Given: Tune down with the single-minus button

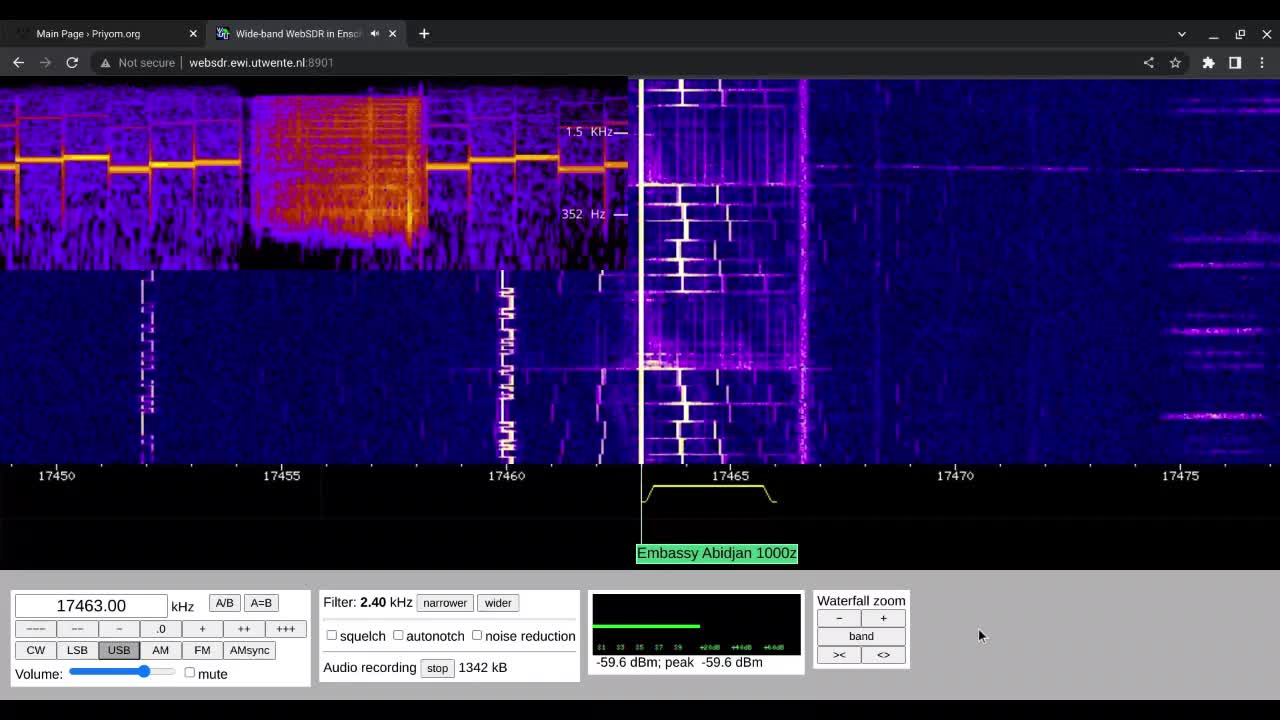Looking at the screenshot, I should (119, 629).
